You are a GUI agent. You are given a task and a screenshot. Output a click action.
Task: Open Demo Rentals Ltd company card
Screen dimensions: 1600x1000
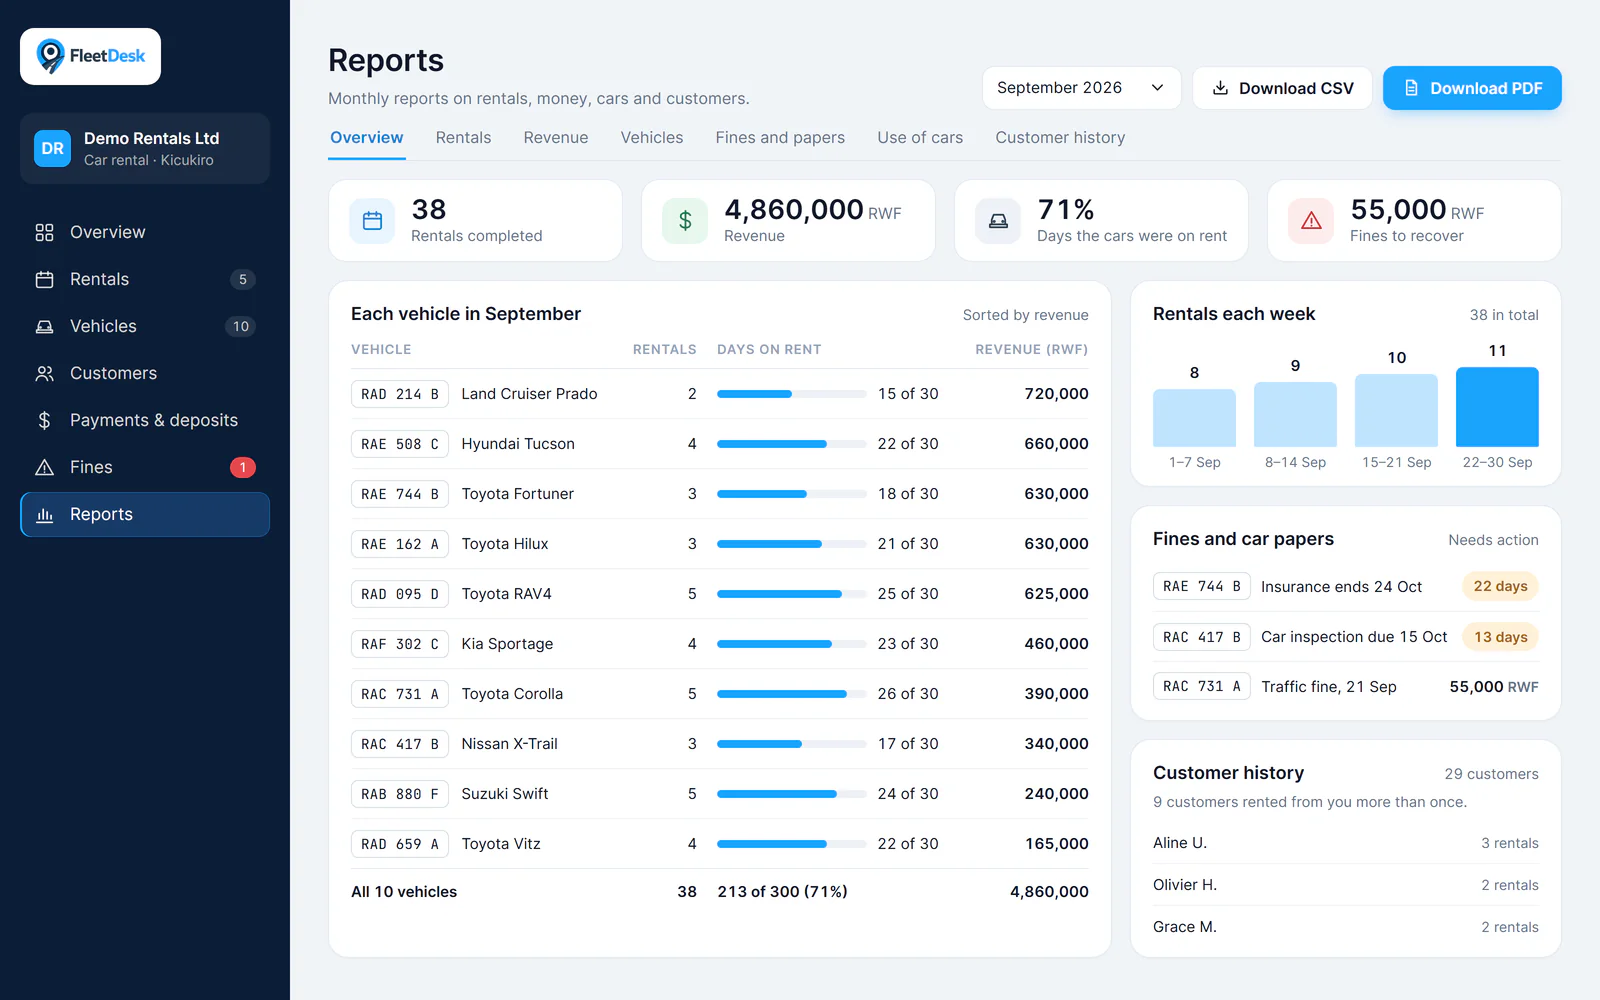(x=145, y=148)
